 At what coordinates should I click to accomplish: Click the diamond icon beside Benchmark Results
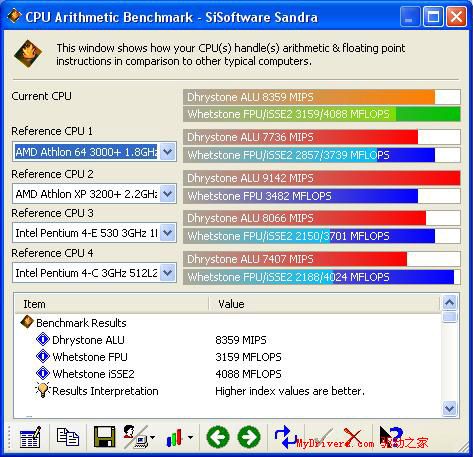pyautogui.click(x=27, y=322)
